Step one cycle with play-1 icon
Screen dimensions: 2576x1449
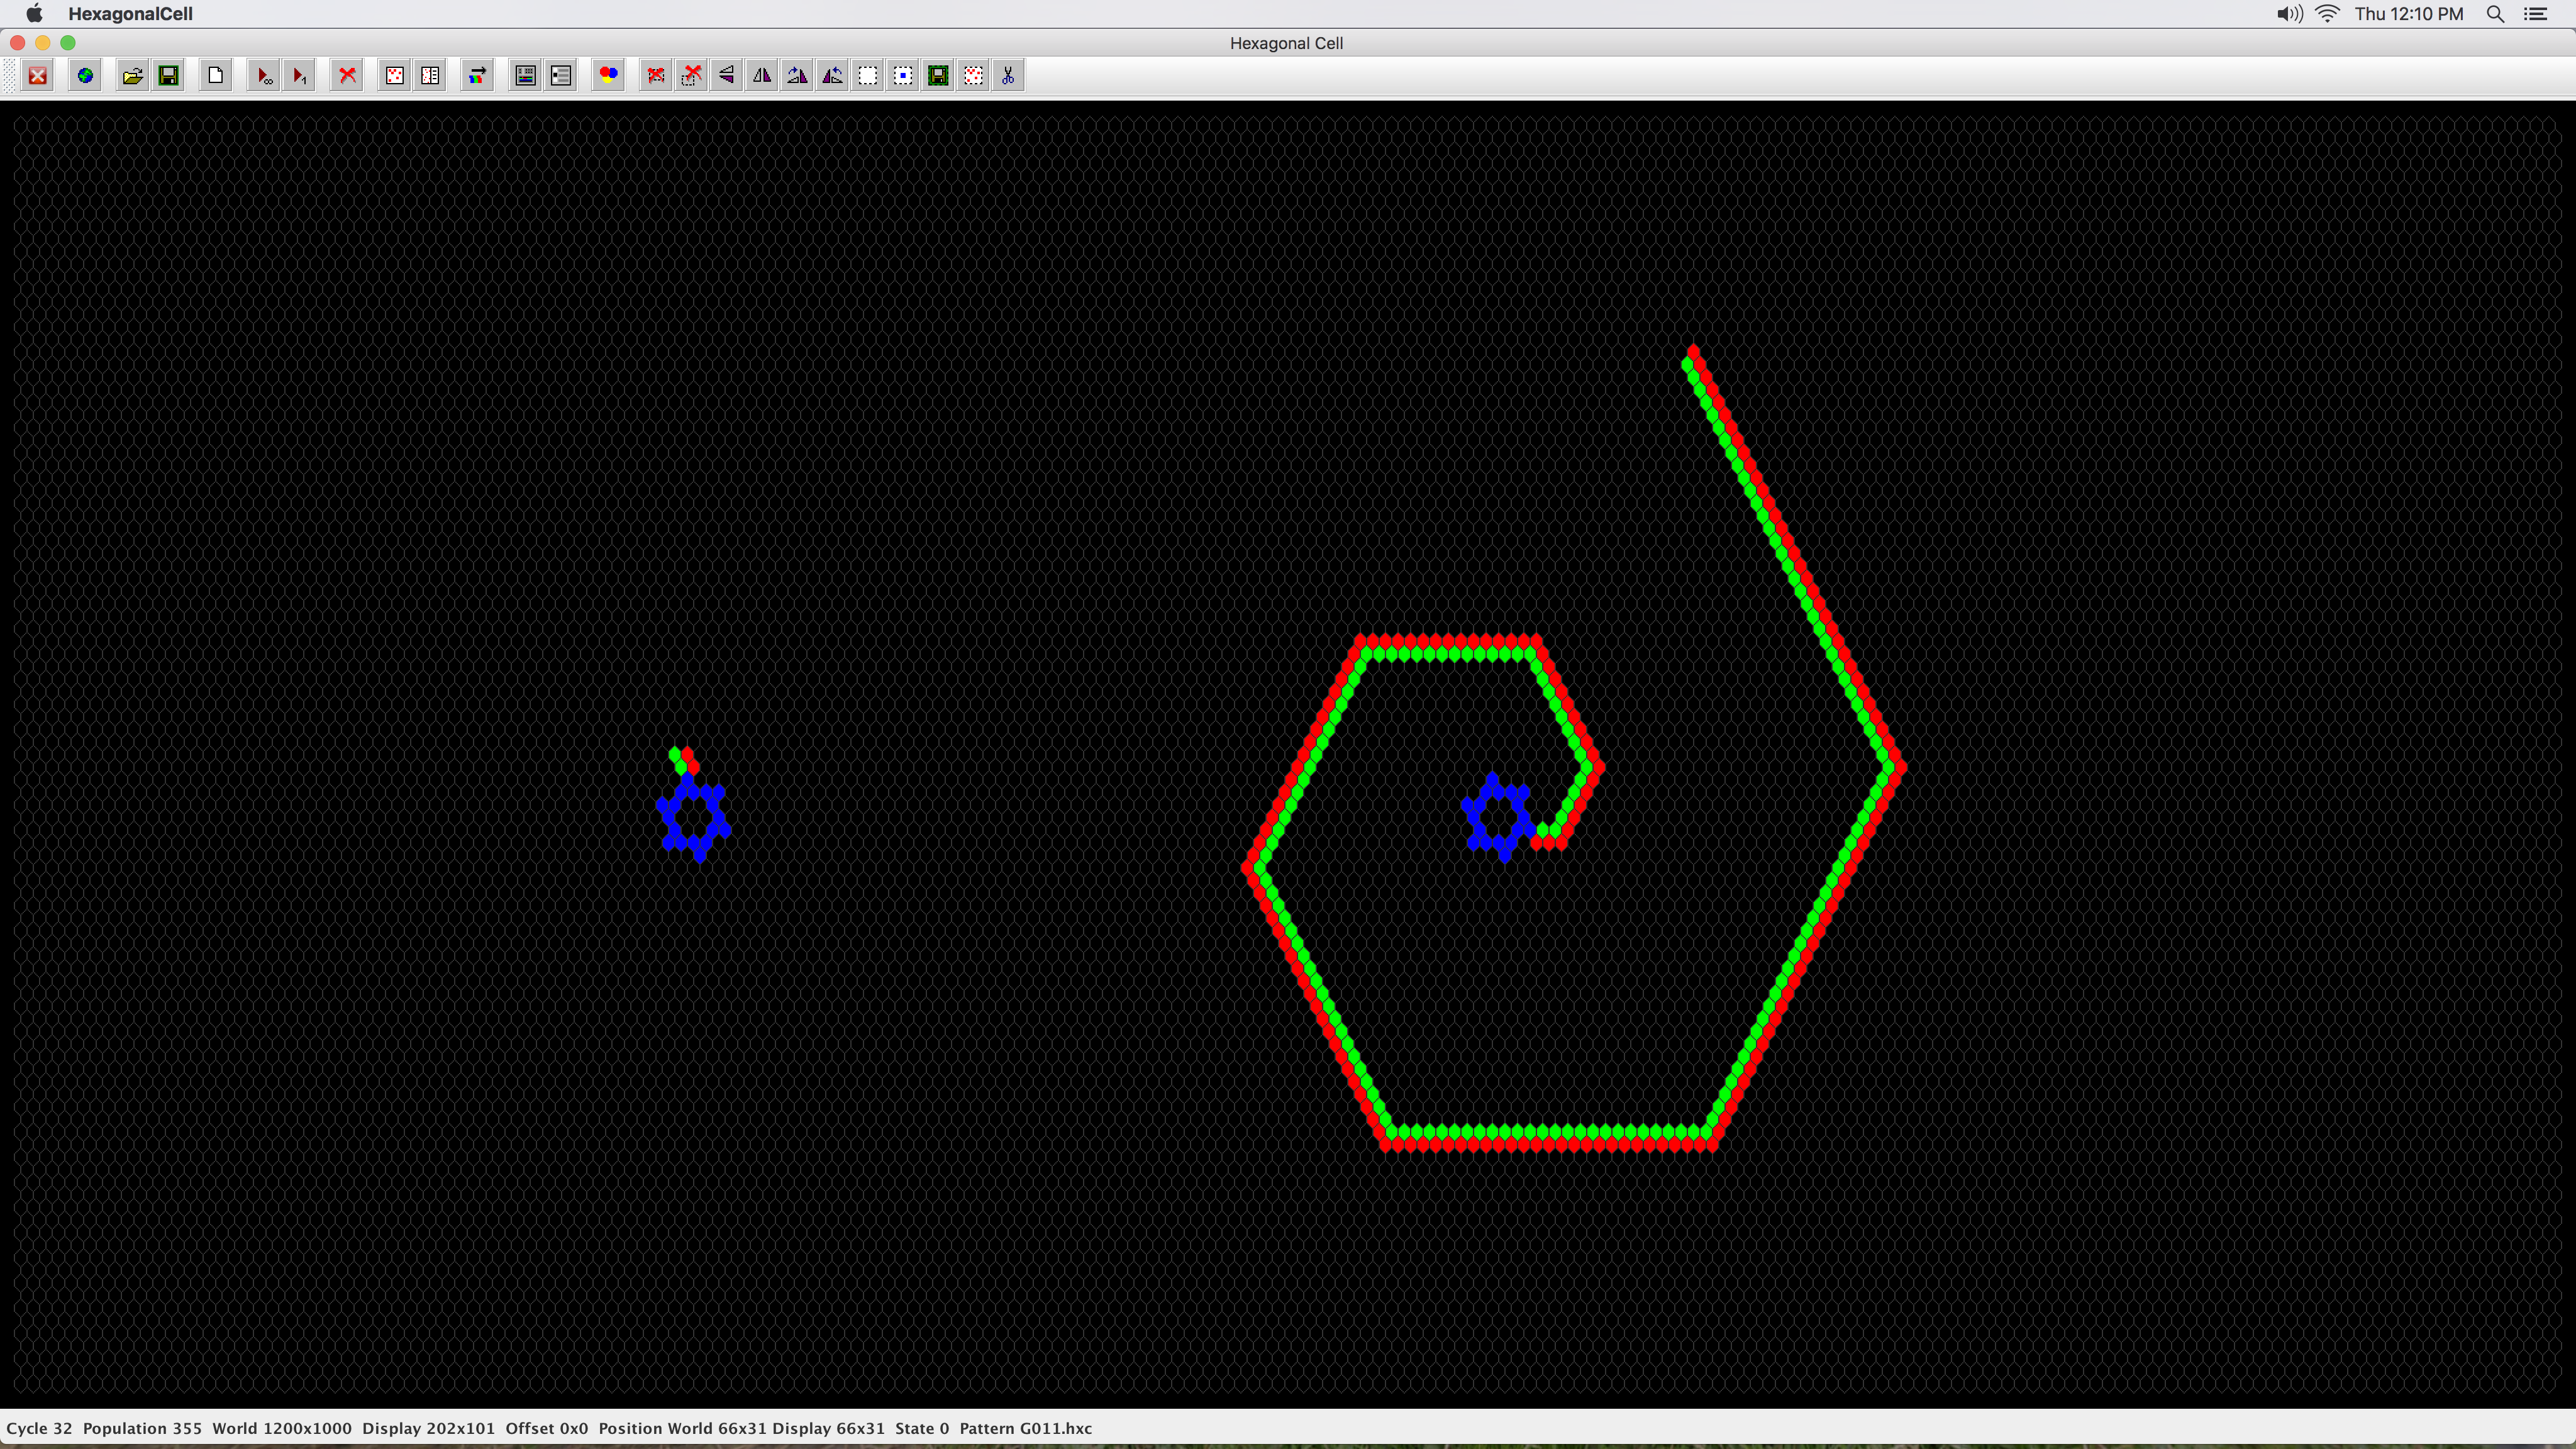[x=299, y=76]
